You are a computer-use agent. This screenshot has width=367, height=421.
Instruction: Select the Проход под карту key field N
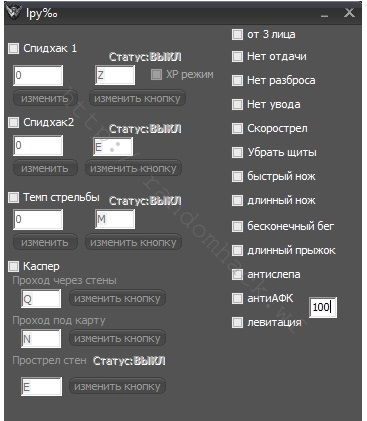tap(41, 339)
